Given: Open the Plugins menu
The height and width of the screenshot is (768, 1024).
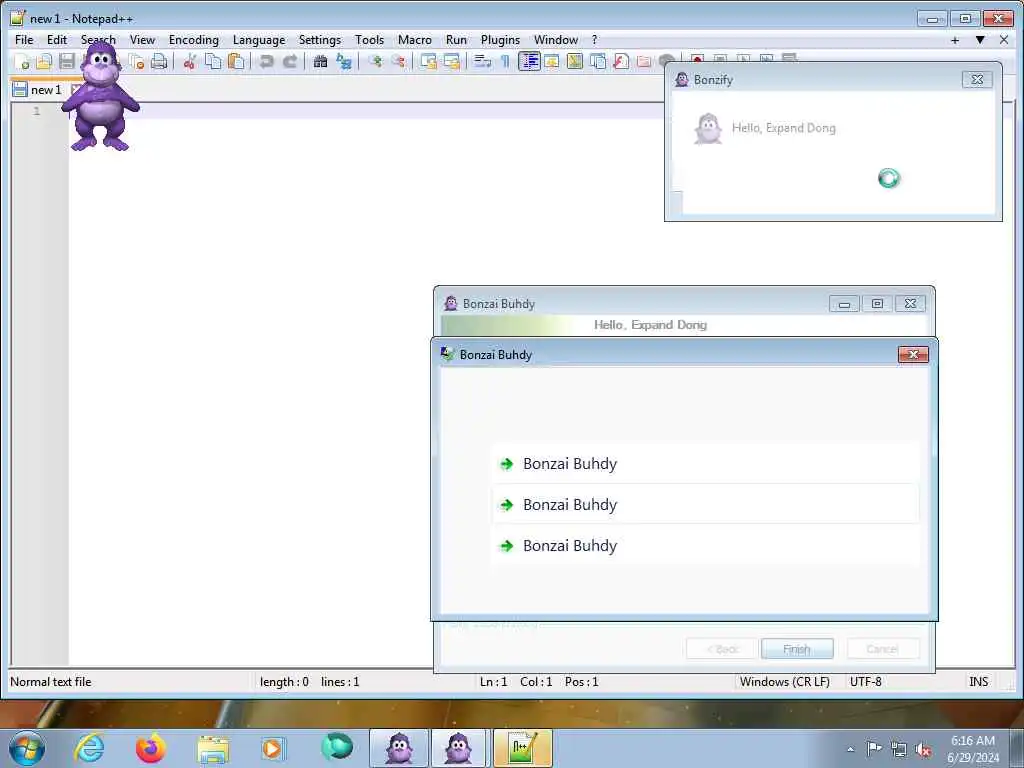Looking at the screenshot, I should point(500,40).
